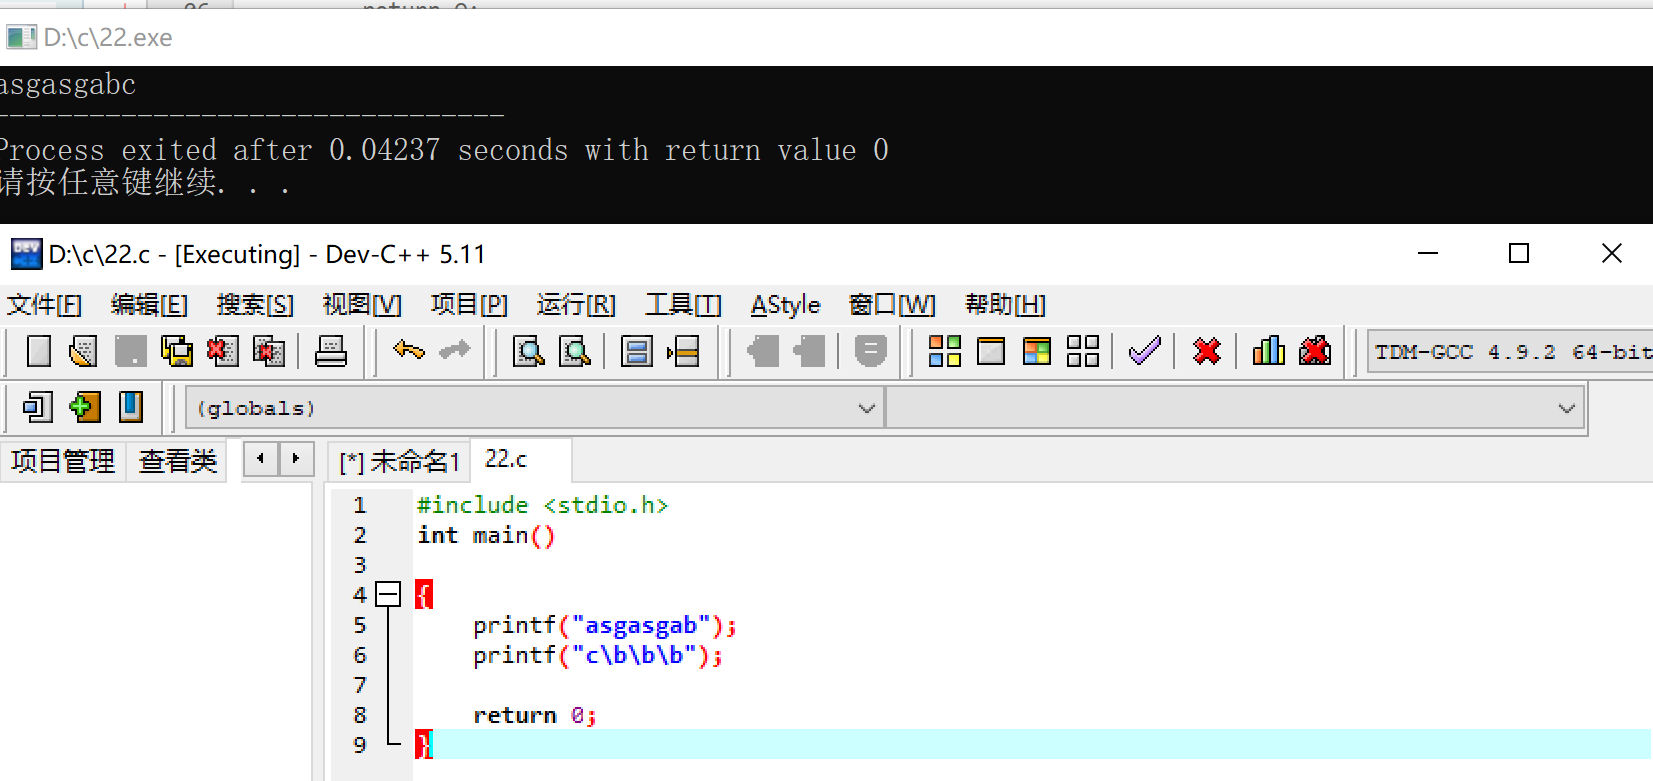Click the New file icon in toolbar

(x=38, y=351)
